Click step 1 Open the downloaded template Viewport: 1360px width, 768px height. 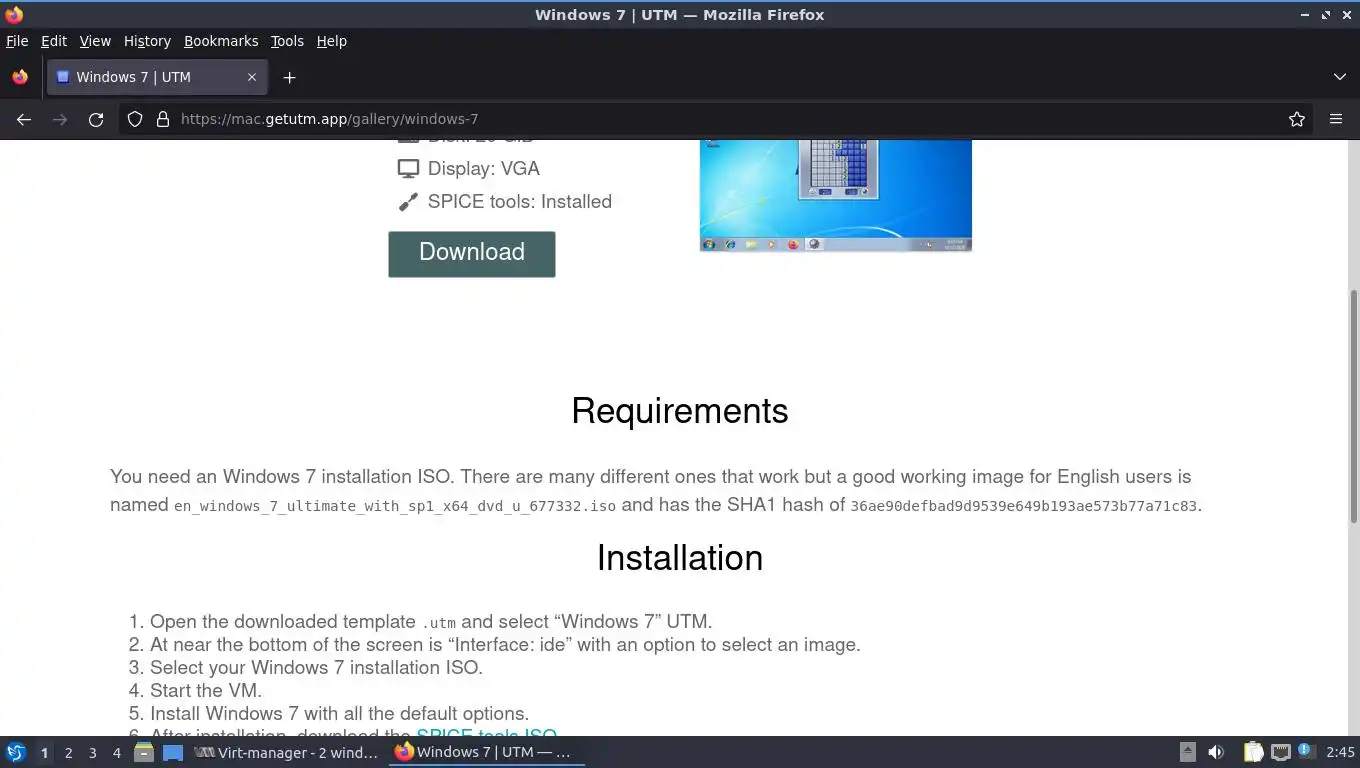click(x=431, y=622)
